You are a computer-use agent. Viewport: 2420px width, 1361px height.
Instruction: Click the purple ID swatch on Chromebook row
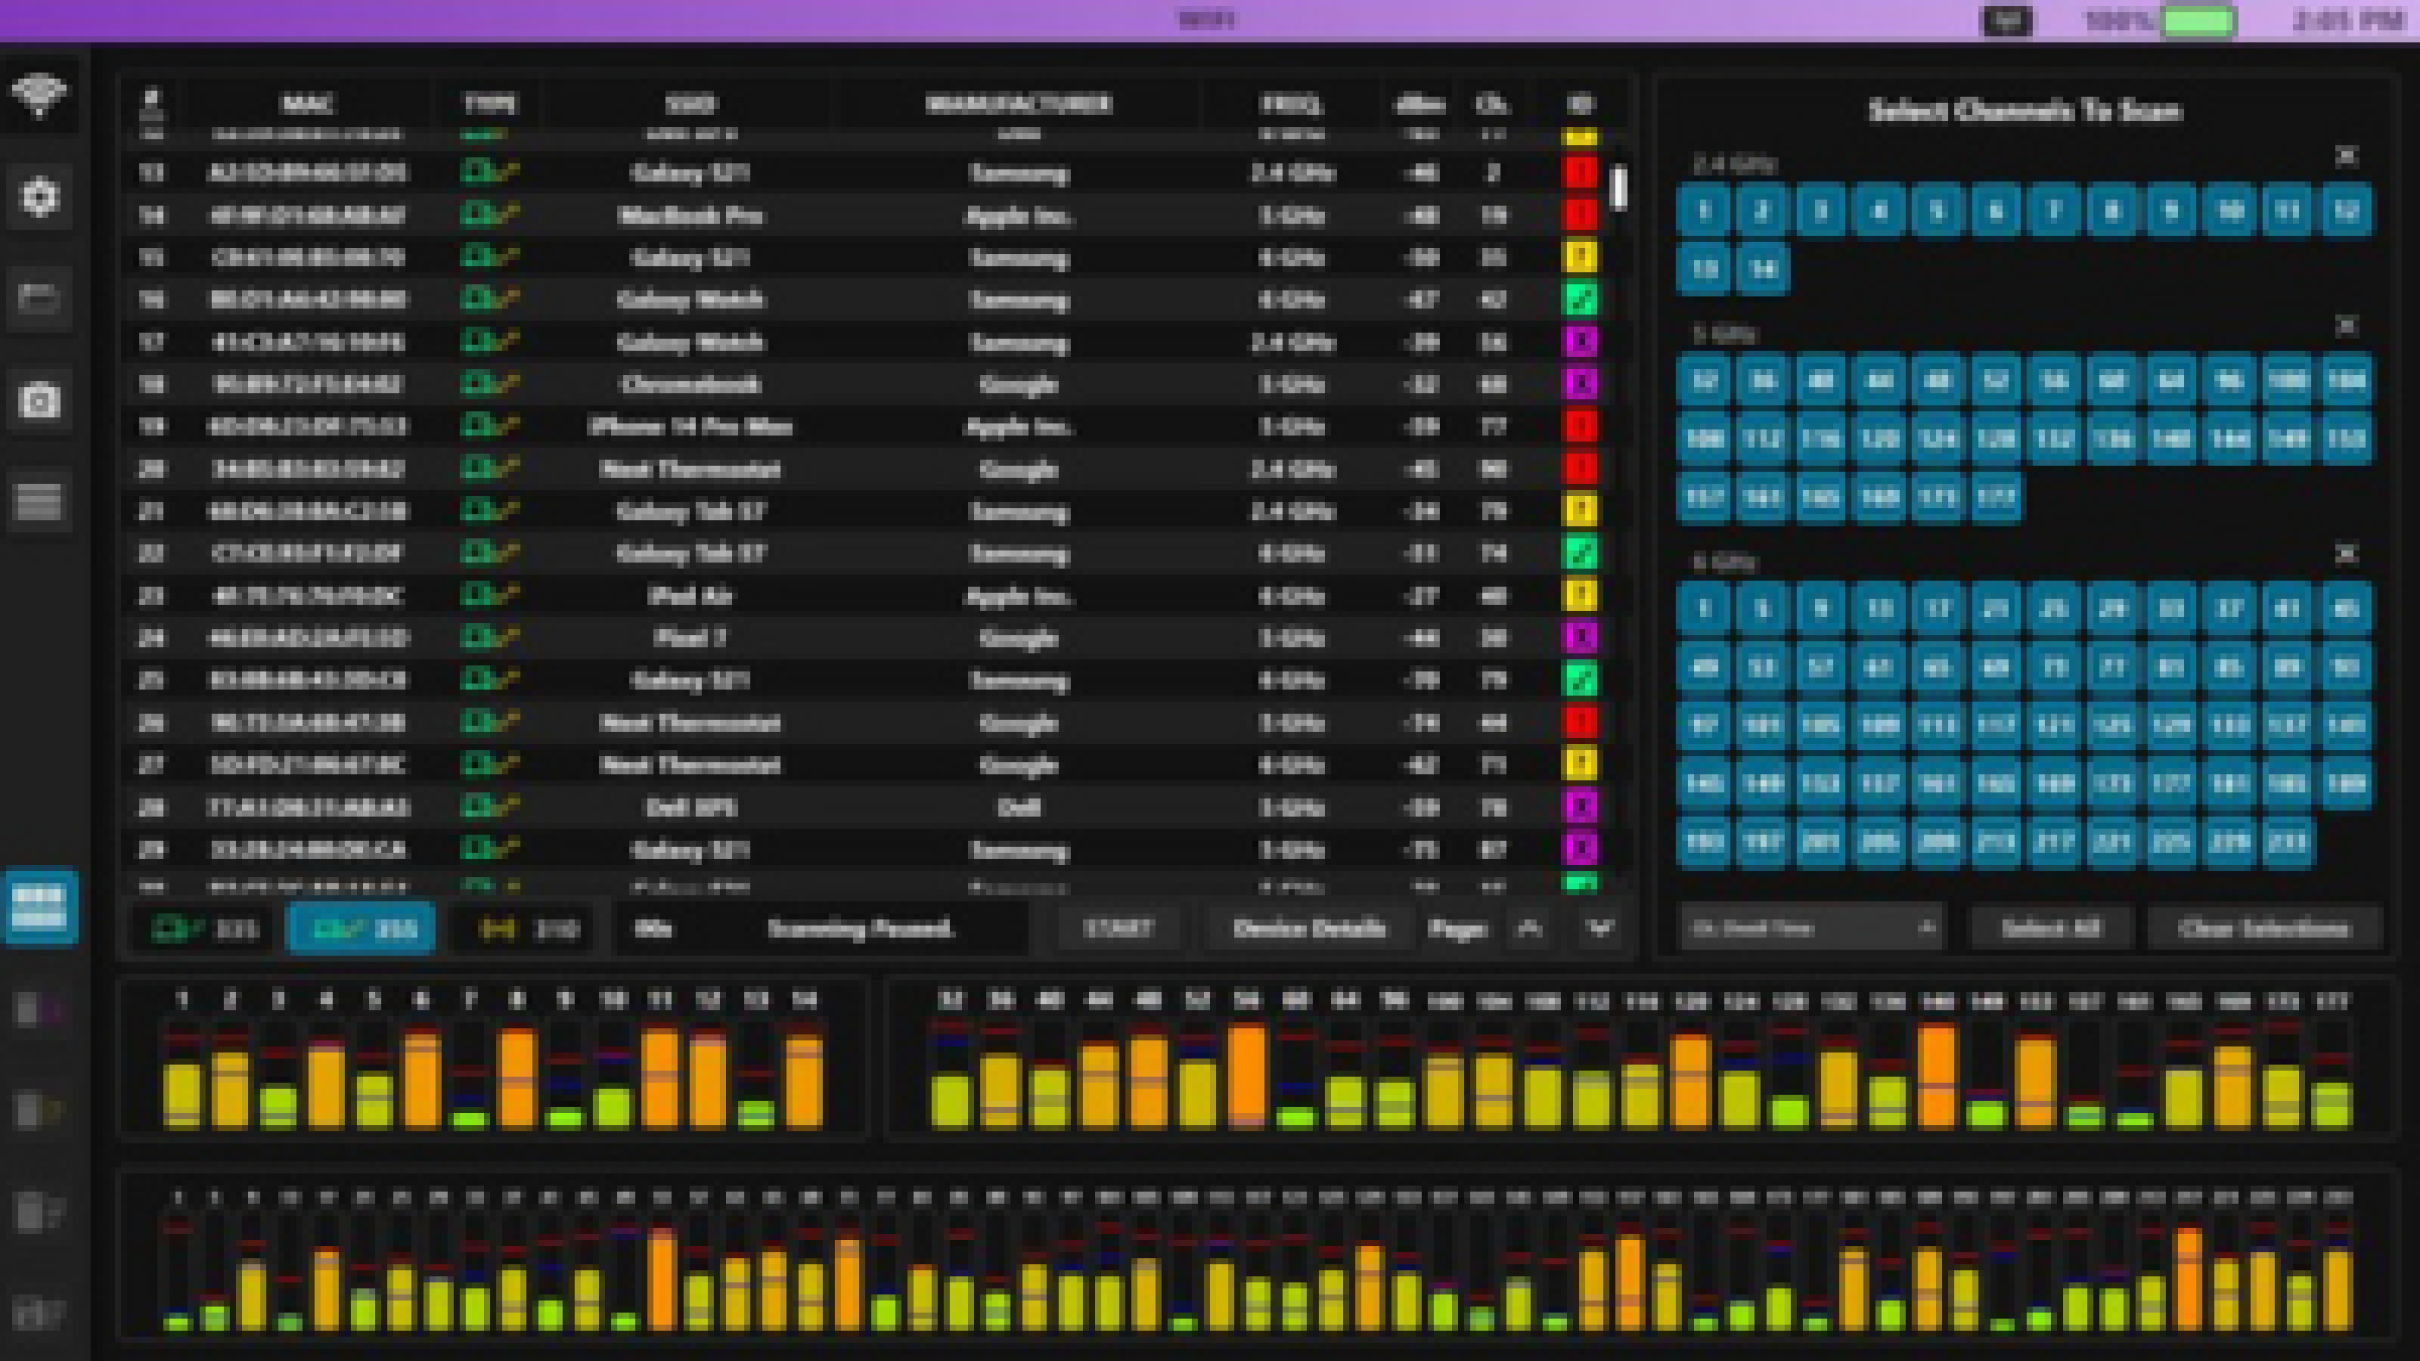(x=1580, y=384)
